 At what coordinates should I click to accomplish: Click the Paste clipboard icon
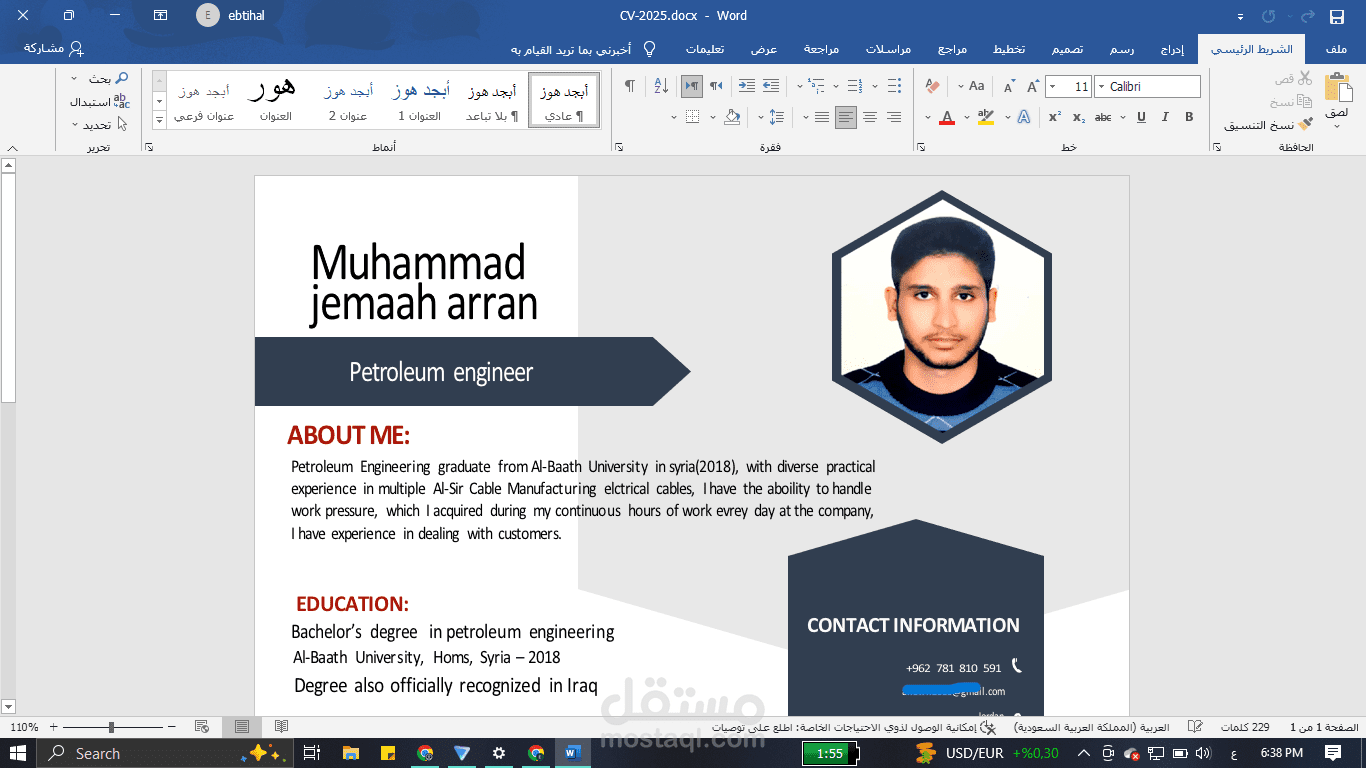pos(1337,87)
